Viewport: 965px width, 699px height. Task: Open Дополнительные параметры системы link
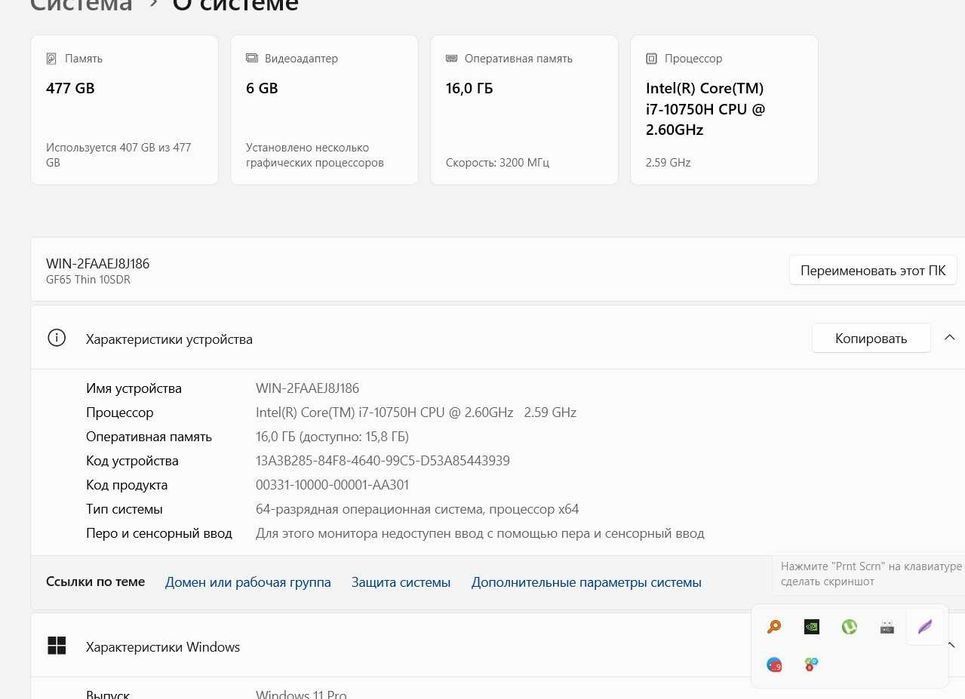586,582
